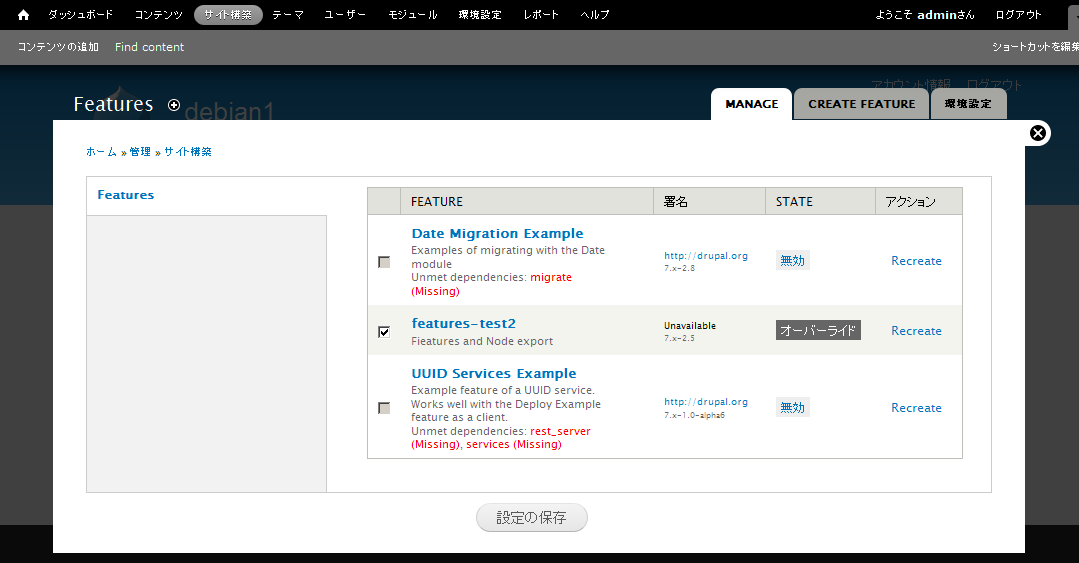Close the overlay with the X button
The width and height of the screenshot is (1079, 563).
coord(1038,133)
